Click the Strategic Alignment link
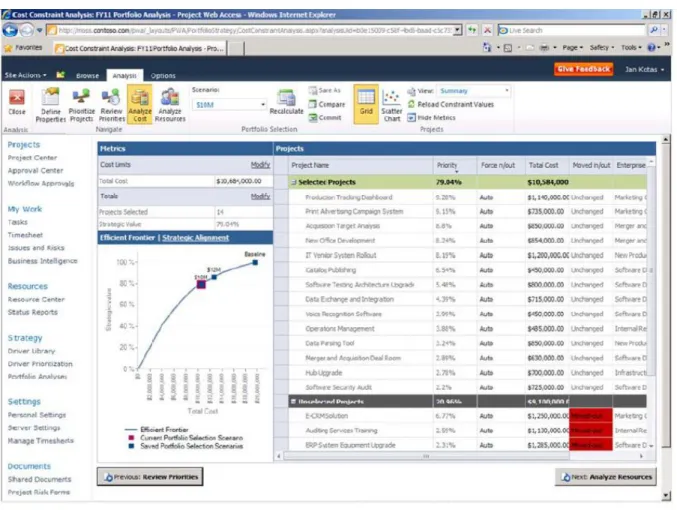 click(x=196, y=238)
